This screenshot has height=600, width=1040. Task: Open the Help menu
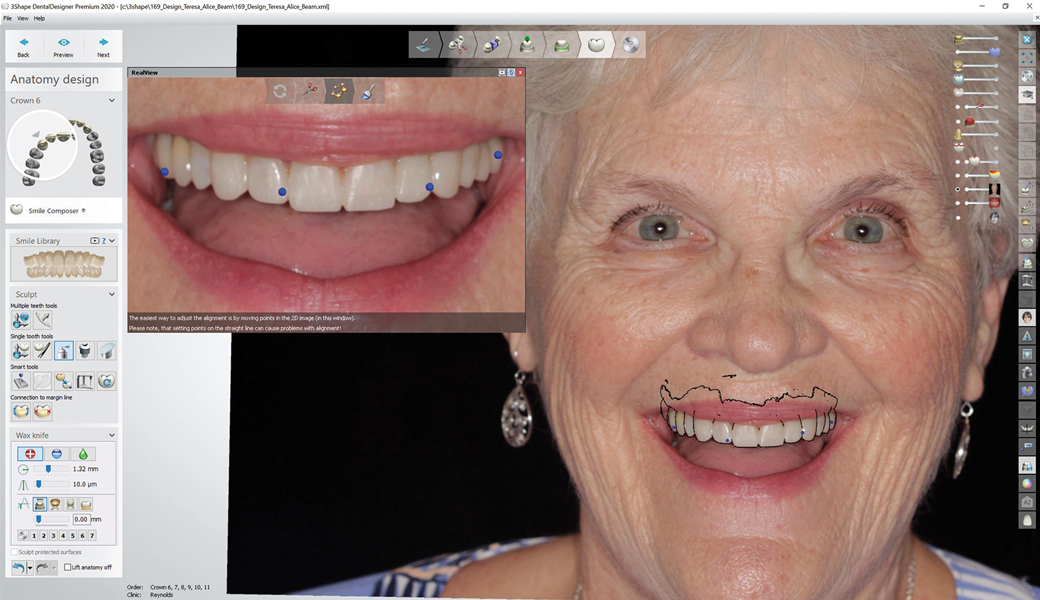tap(39, 18)
